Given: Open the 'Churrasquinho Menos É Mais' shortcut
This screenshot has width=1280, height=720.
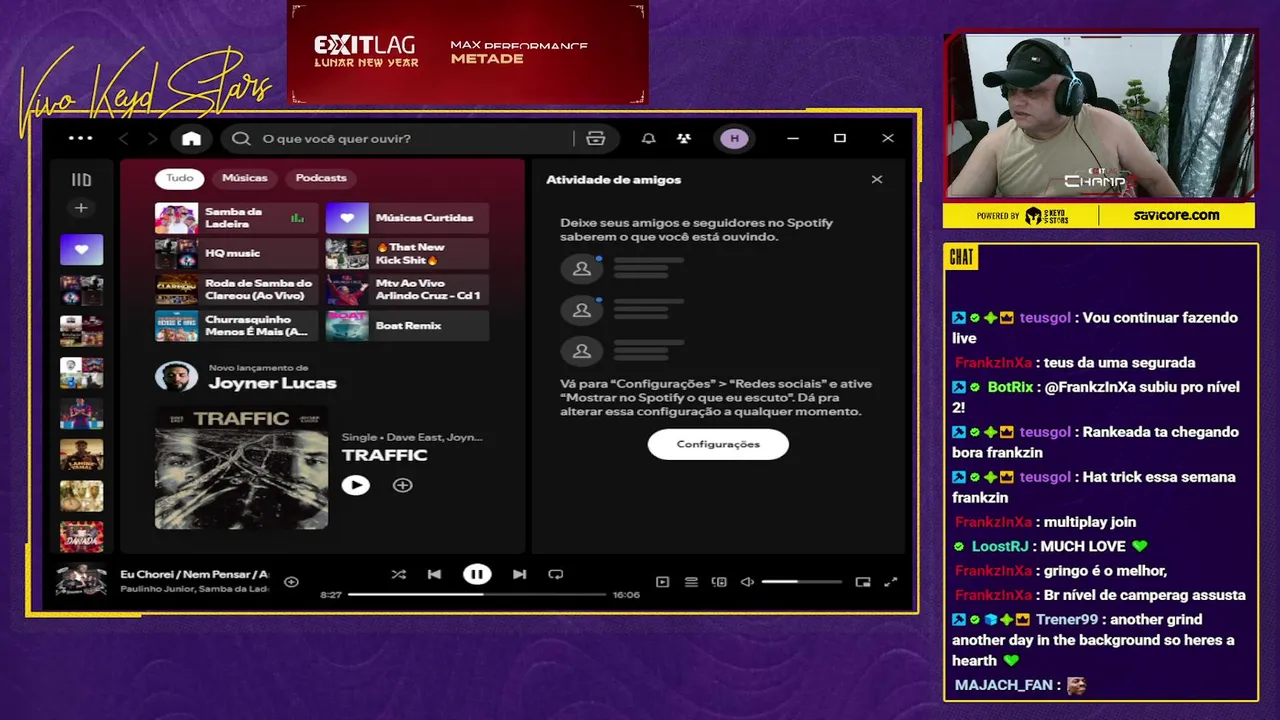Looking at the screenshot, I should [x=236, y=326].
